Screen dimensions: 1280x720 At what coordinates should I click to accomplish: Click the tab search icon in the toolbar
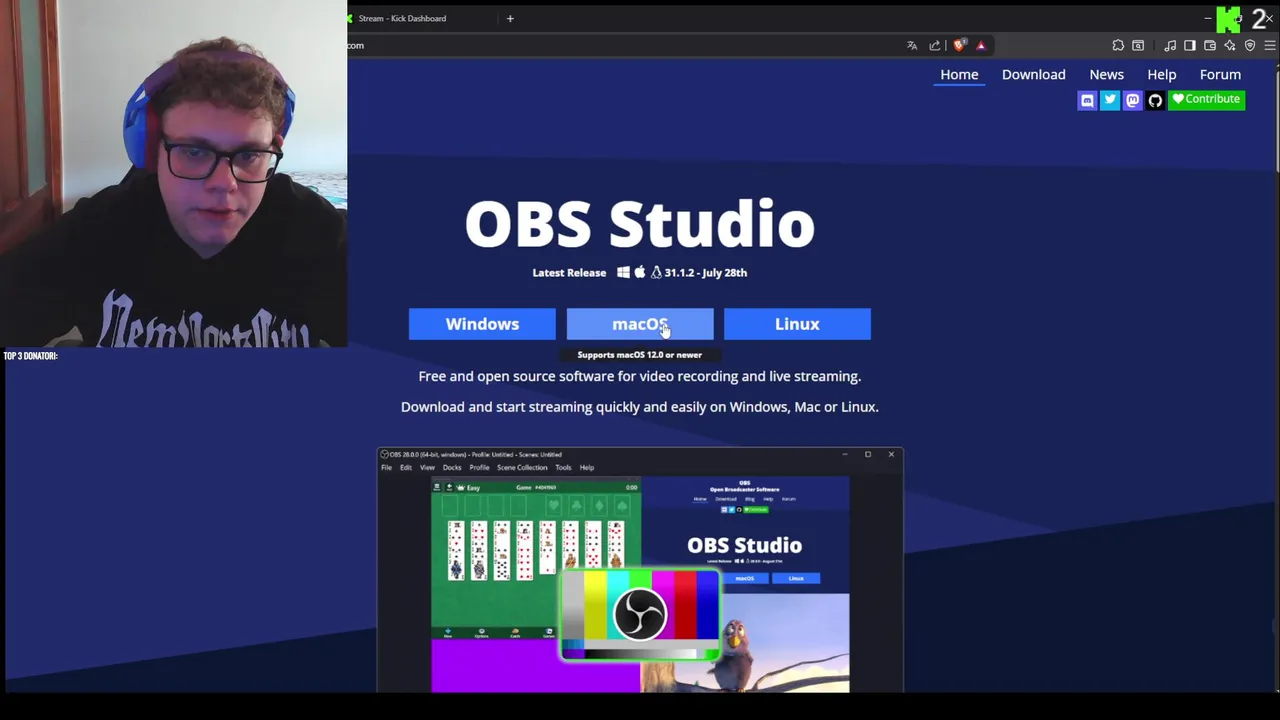pyautogui.click(x=1138, y=45)
